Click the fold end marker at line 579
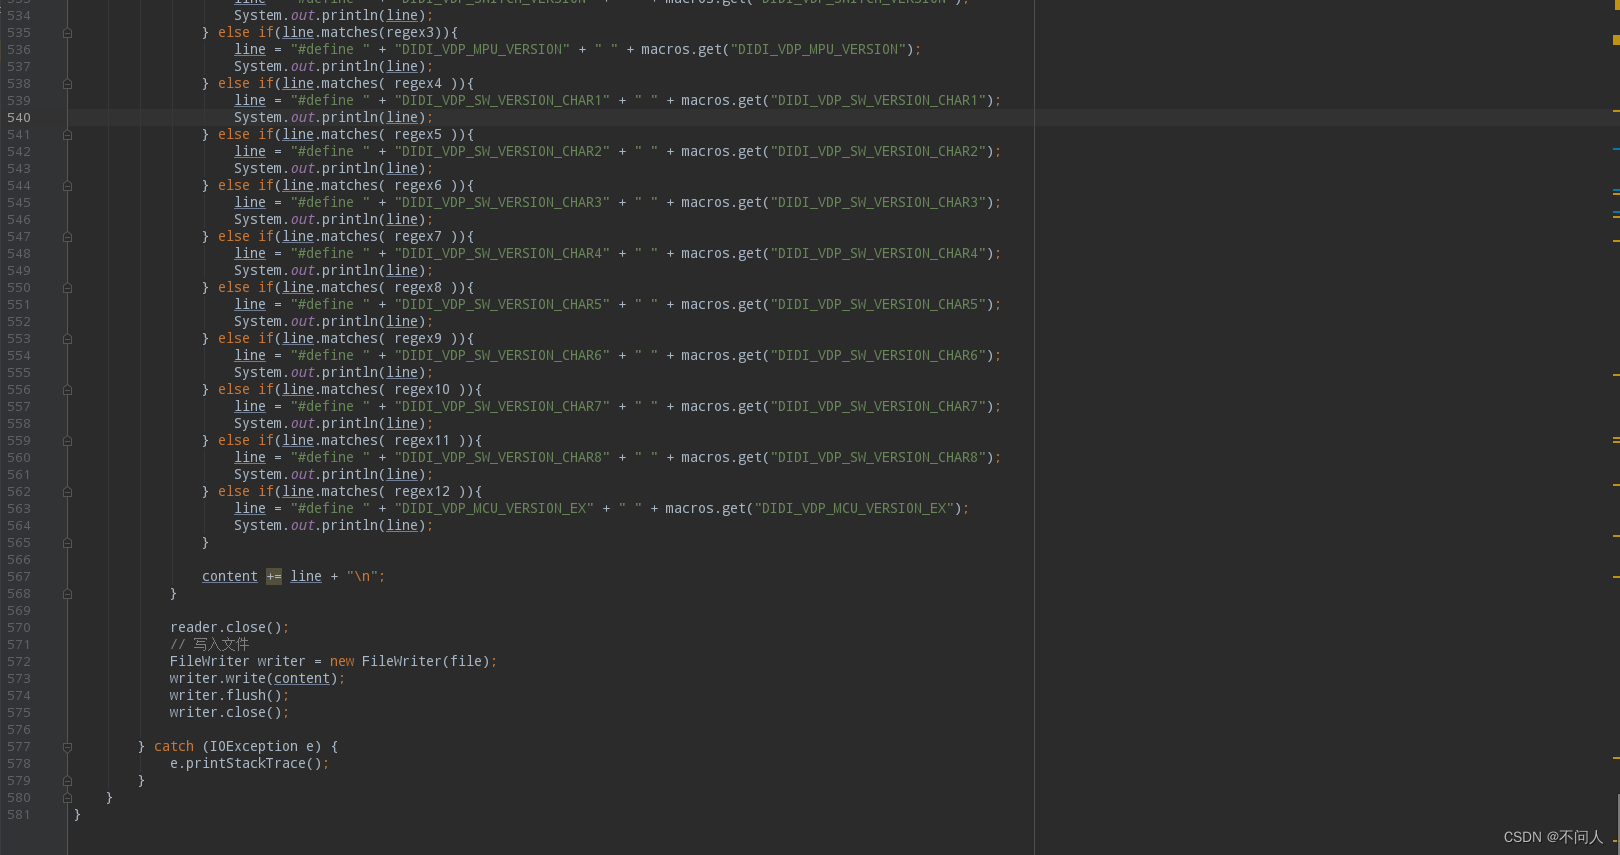1620x855 pixels. (67, 781)
